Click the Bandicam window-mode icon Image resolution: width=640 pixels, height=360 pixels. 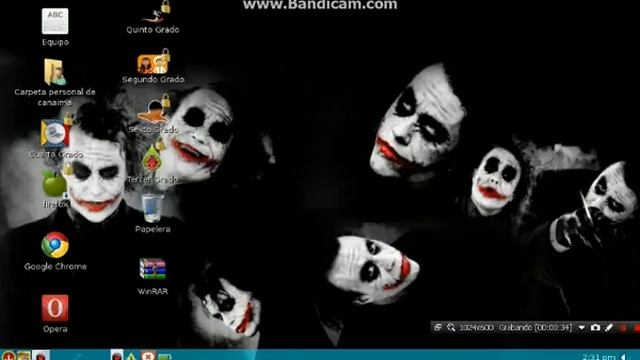[438, 327]
